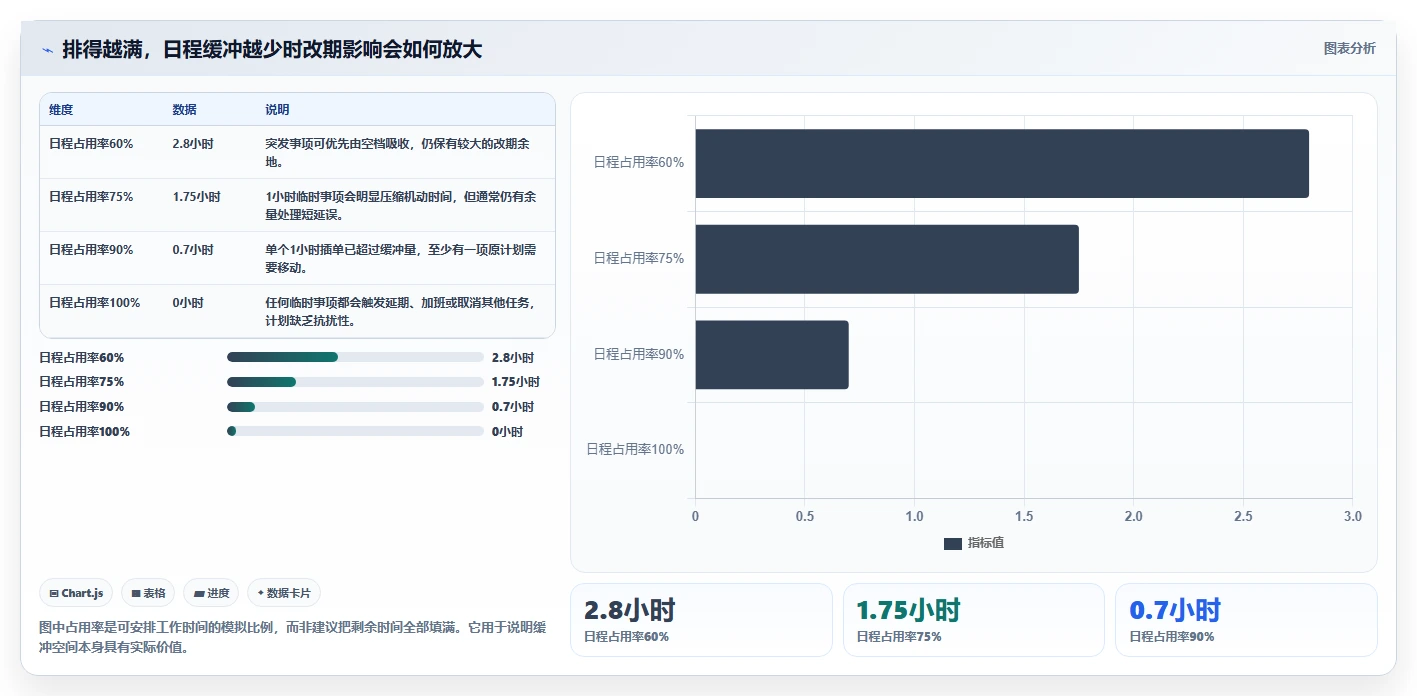Click the footnote starting 图中占用率是可安排工作时间
Screen dimensions: 1417x696
click(x=292, y=637)
